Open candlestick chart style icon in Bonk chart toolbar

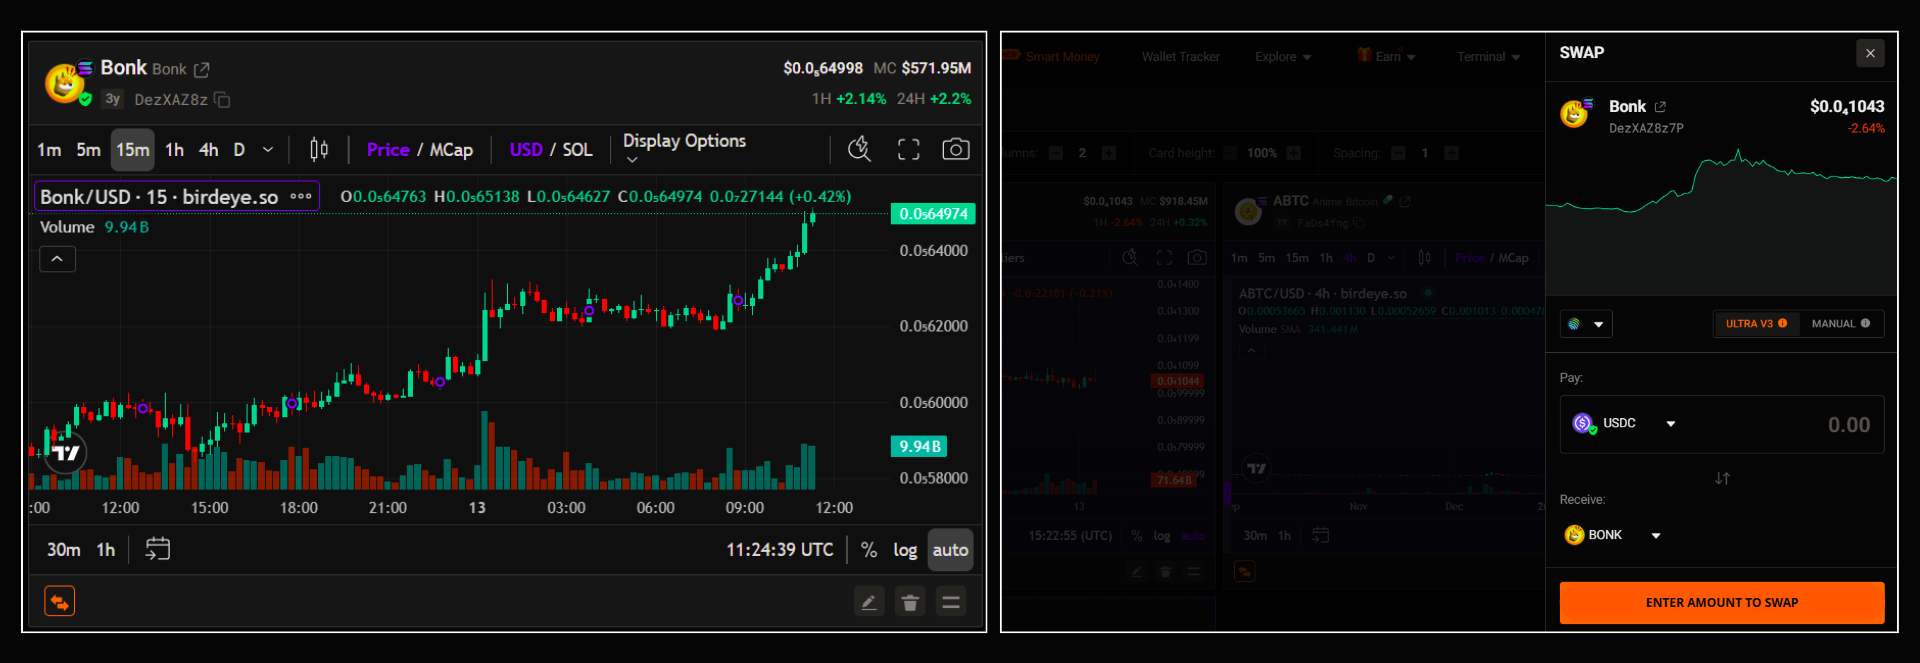(319, 150)
